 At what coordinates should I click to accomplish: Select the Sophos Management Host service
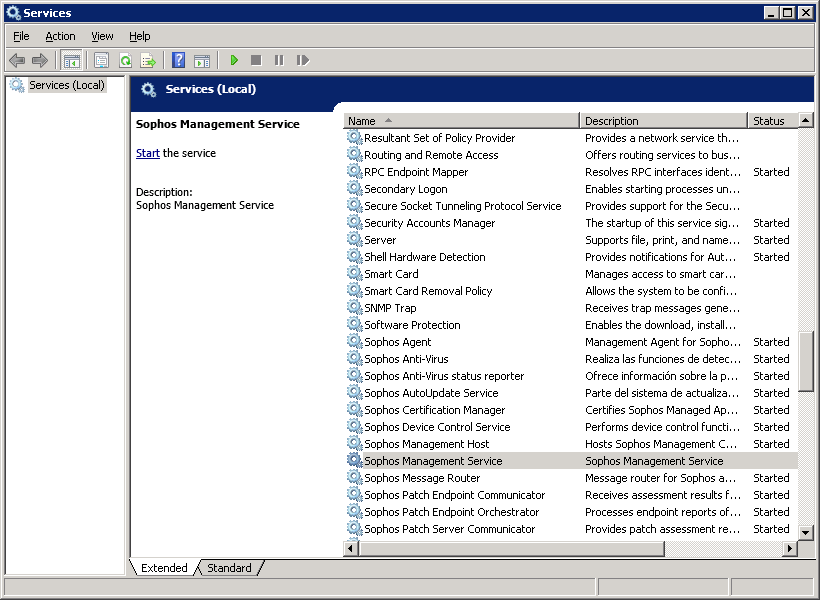[427, 444]
